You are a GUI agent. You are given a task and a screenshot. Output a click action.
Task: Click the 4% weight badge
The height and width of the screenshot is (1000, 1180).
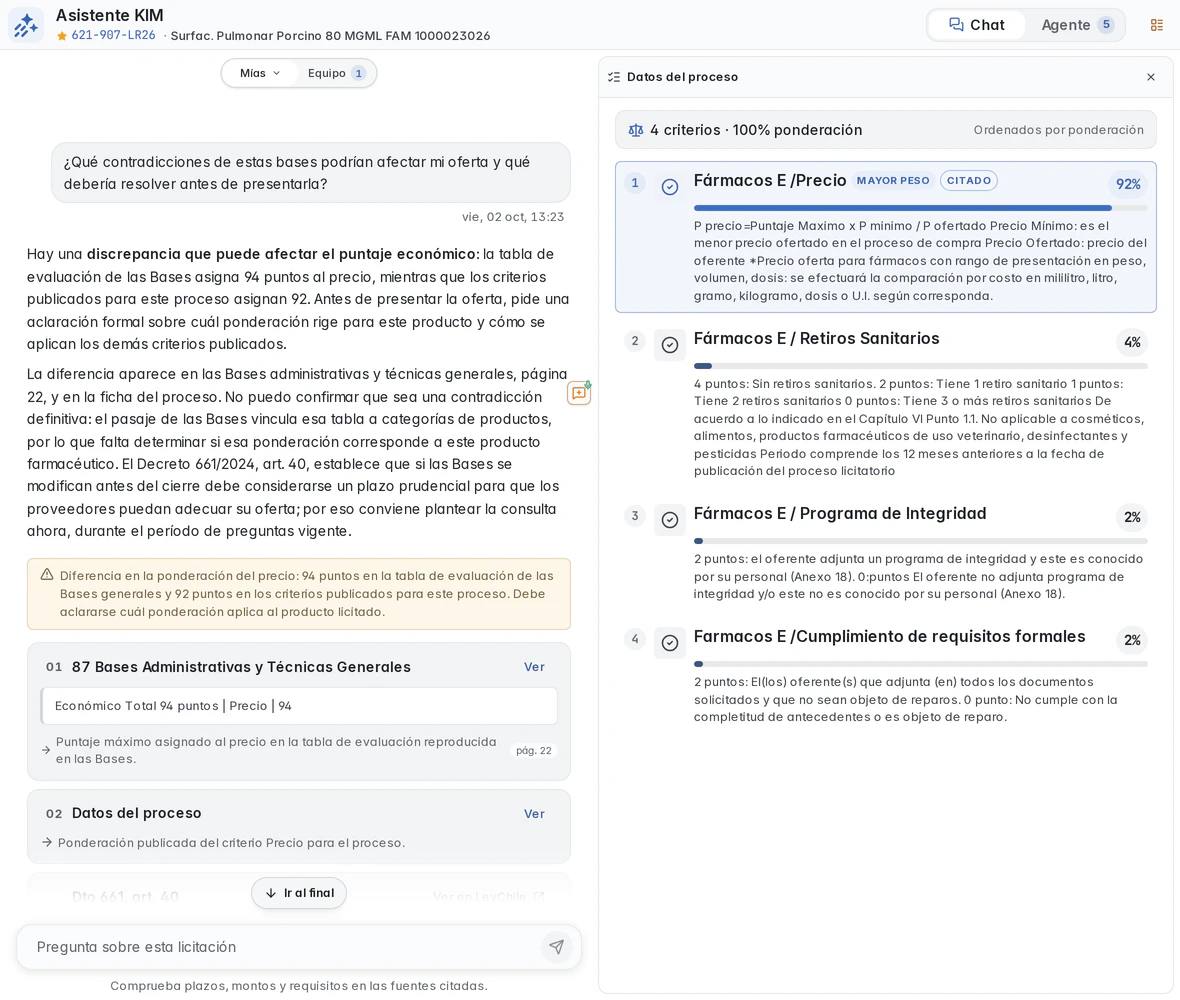click(1132, 342)
